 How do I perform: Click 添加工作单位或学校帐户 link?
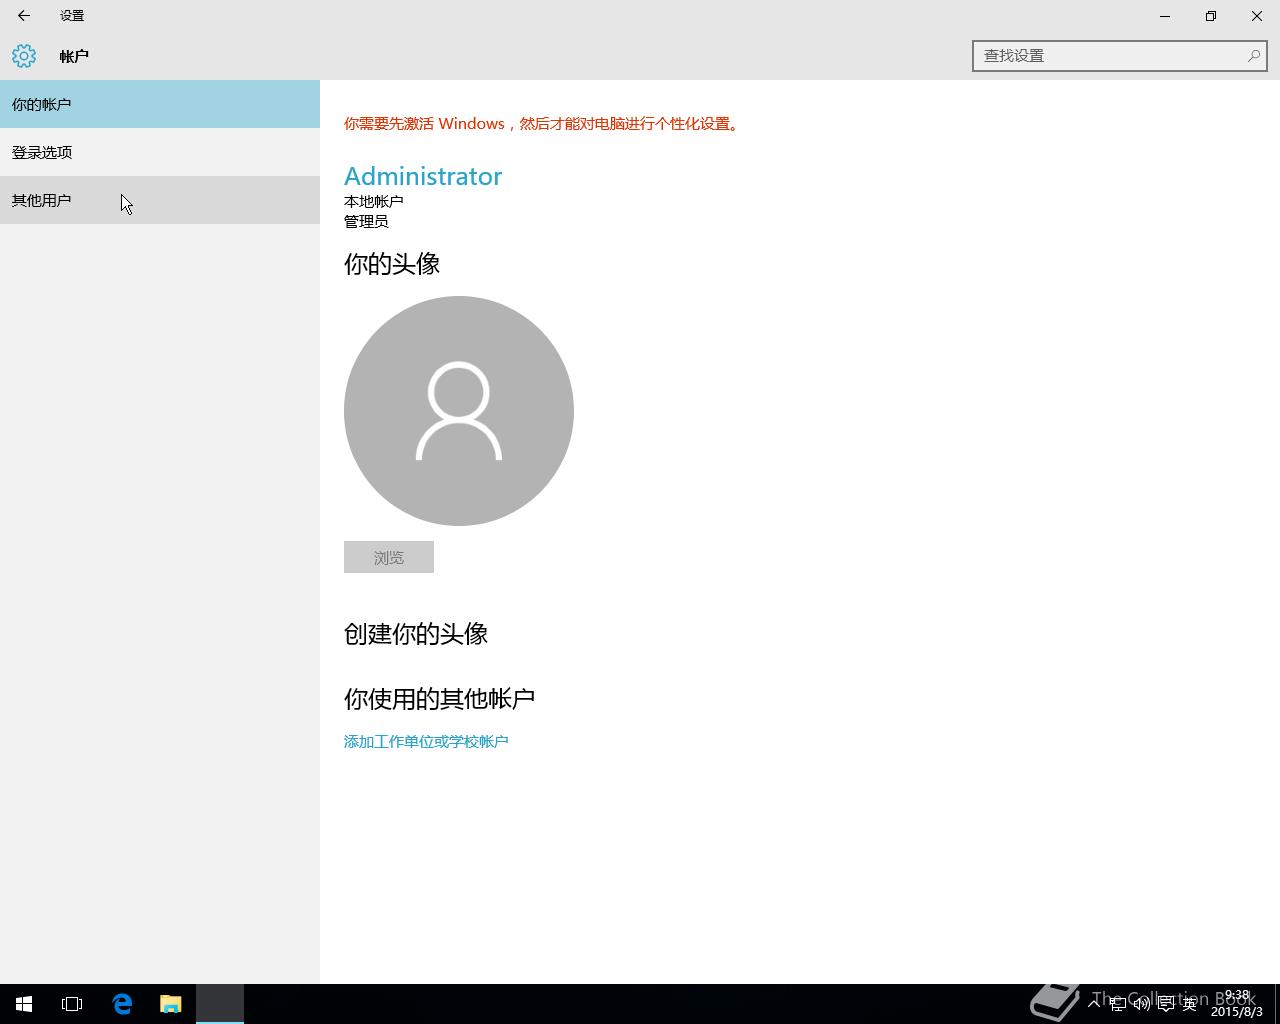(x=426, y=741)
